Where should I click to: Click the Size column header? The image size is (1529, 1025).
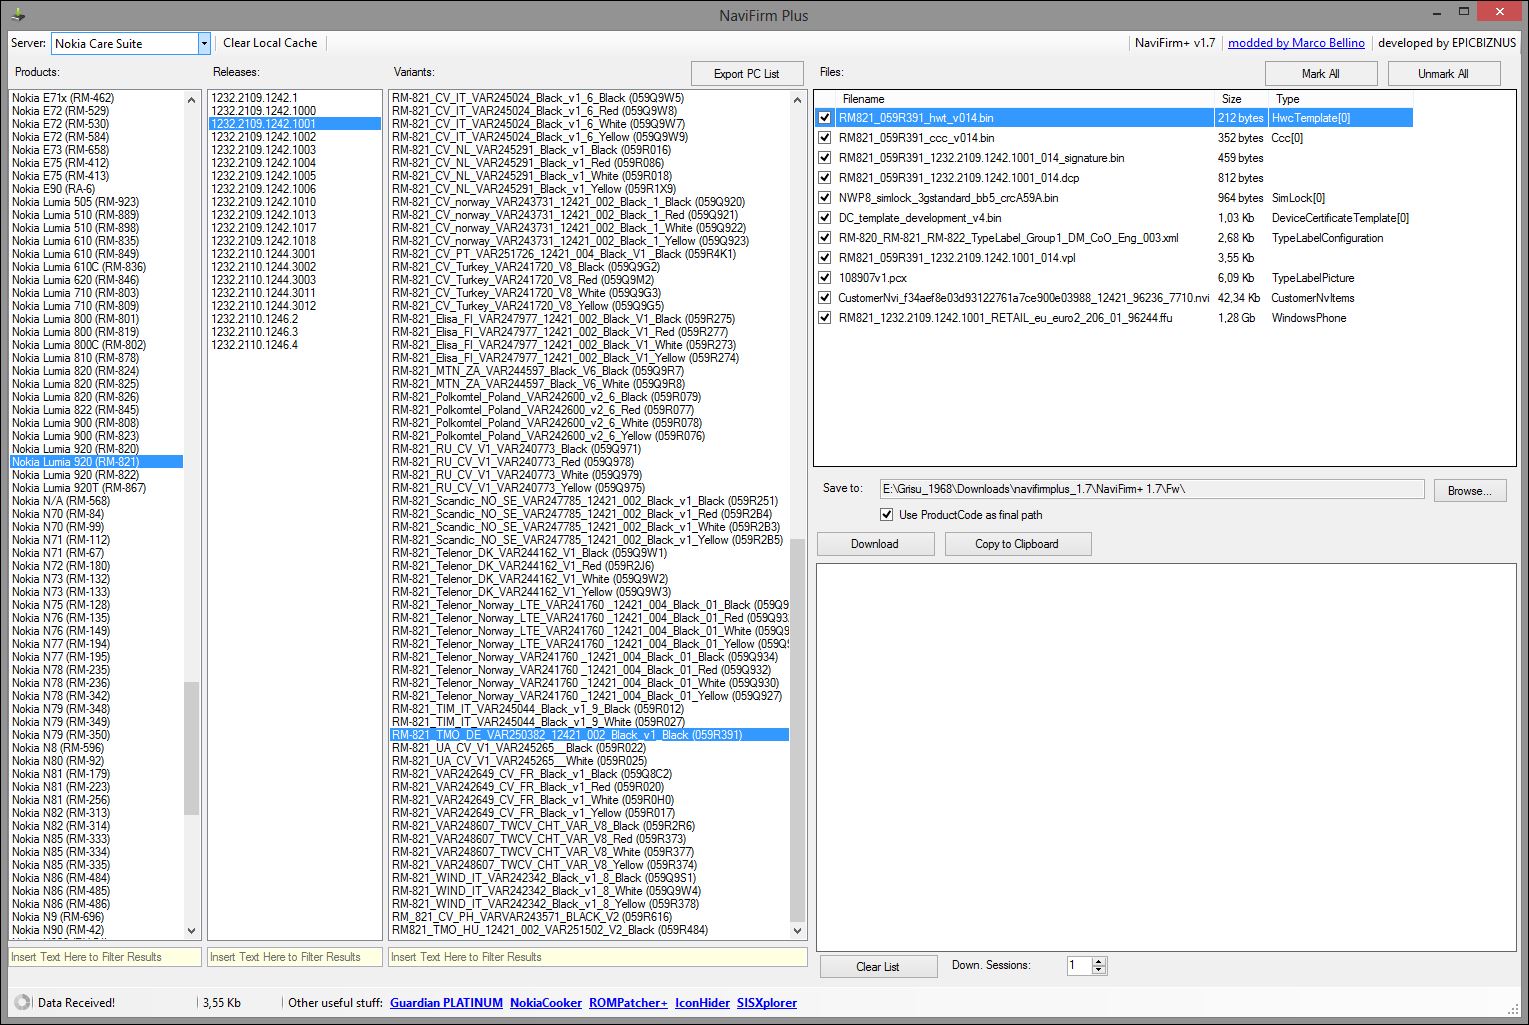point(1241,99)
